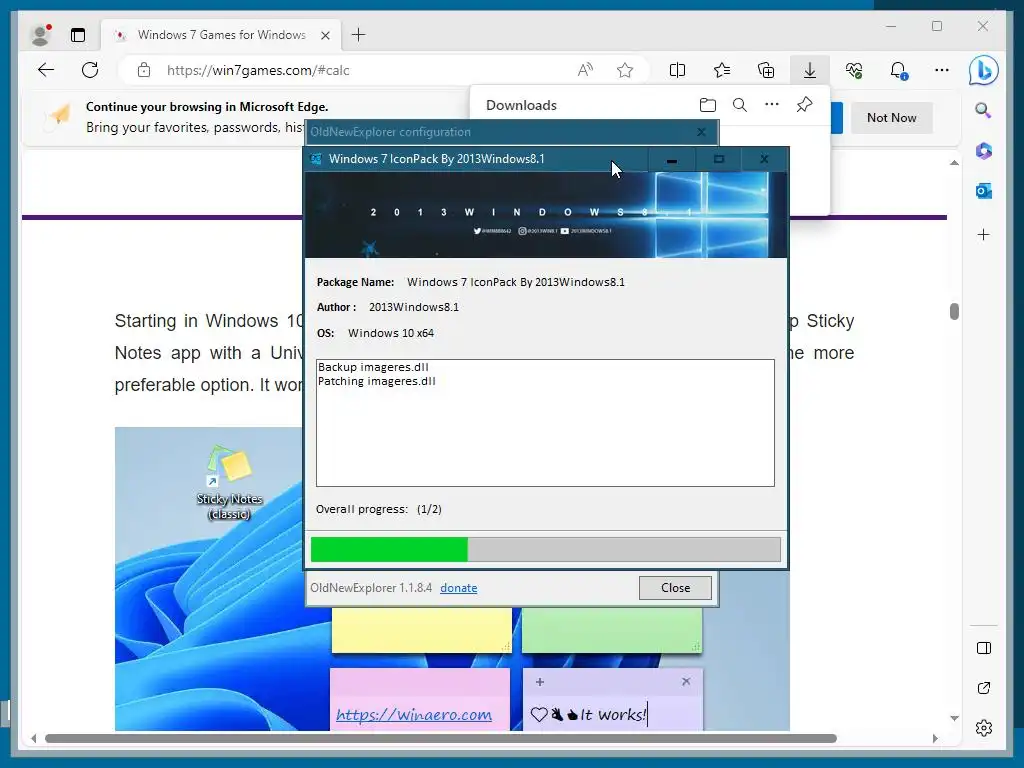This screenshot has height=768, width=1024.
Task: Click the page scroll up arrow
Action: point(954,163)
